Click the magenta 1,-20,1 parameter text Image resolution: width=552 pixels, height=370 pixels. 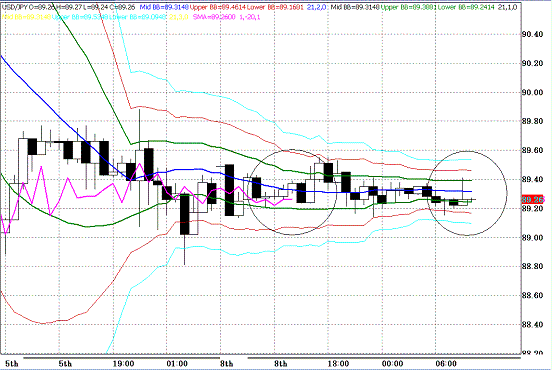[250, 17]
